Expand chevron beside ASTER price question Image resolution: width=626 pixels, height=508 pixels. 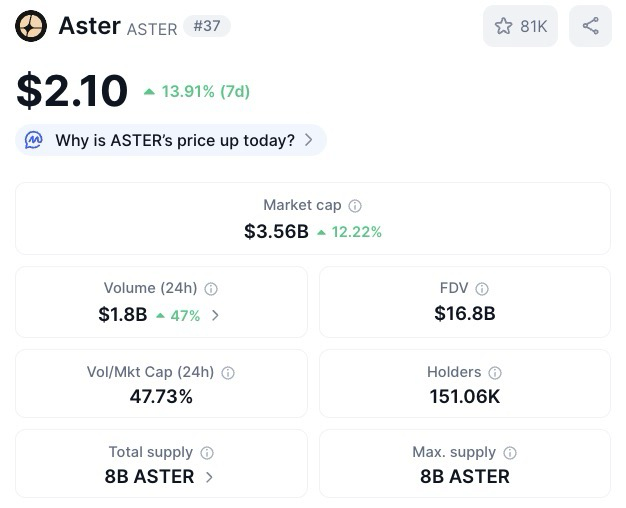coord(309,140)
